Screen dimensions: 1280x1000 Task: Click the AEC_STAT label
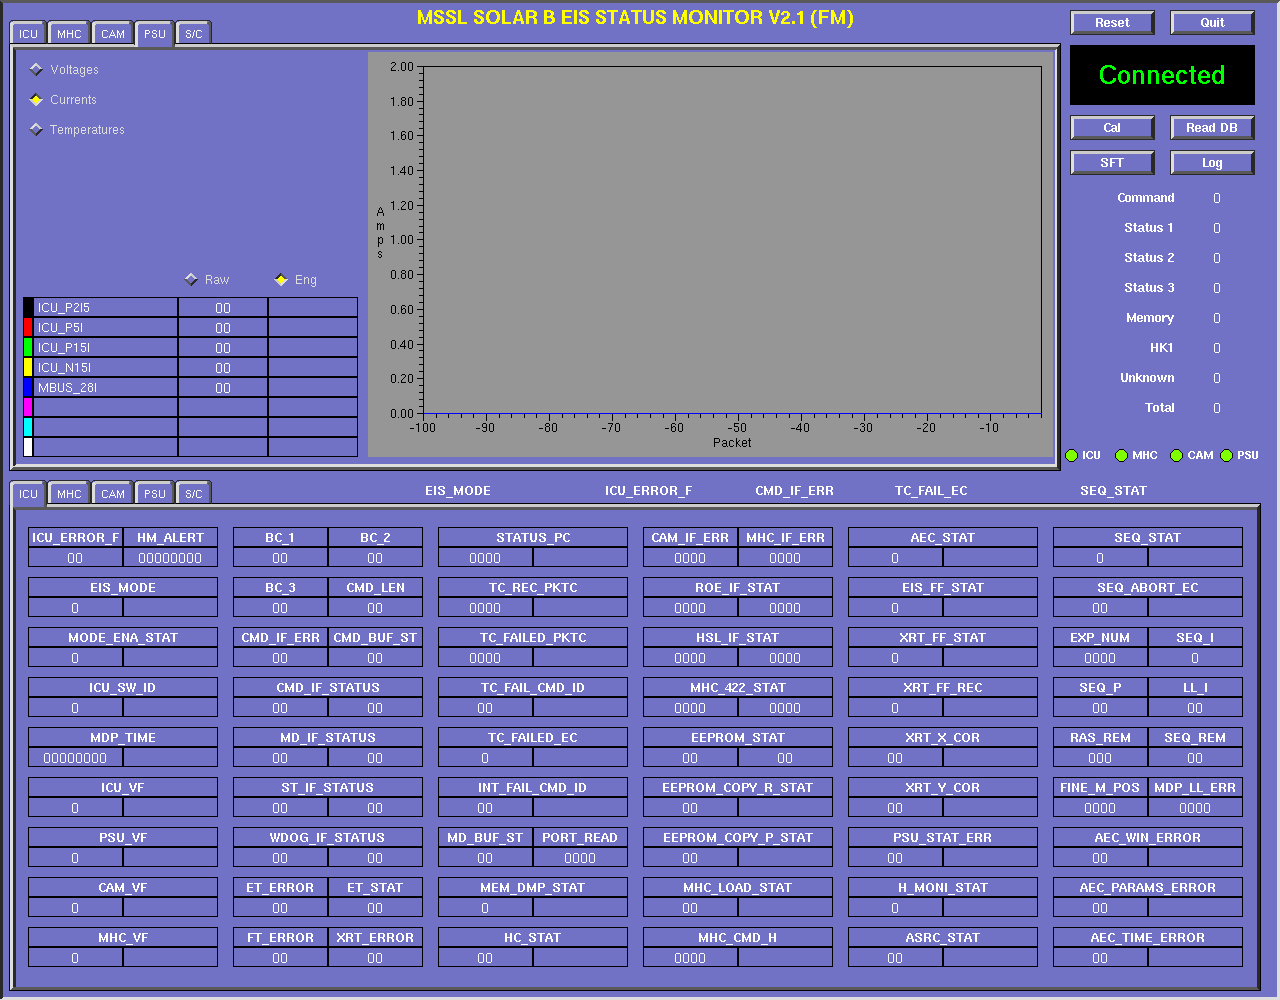pyautogui.click(x=943, y=538)
